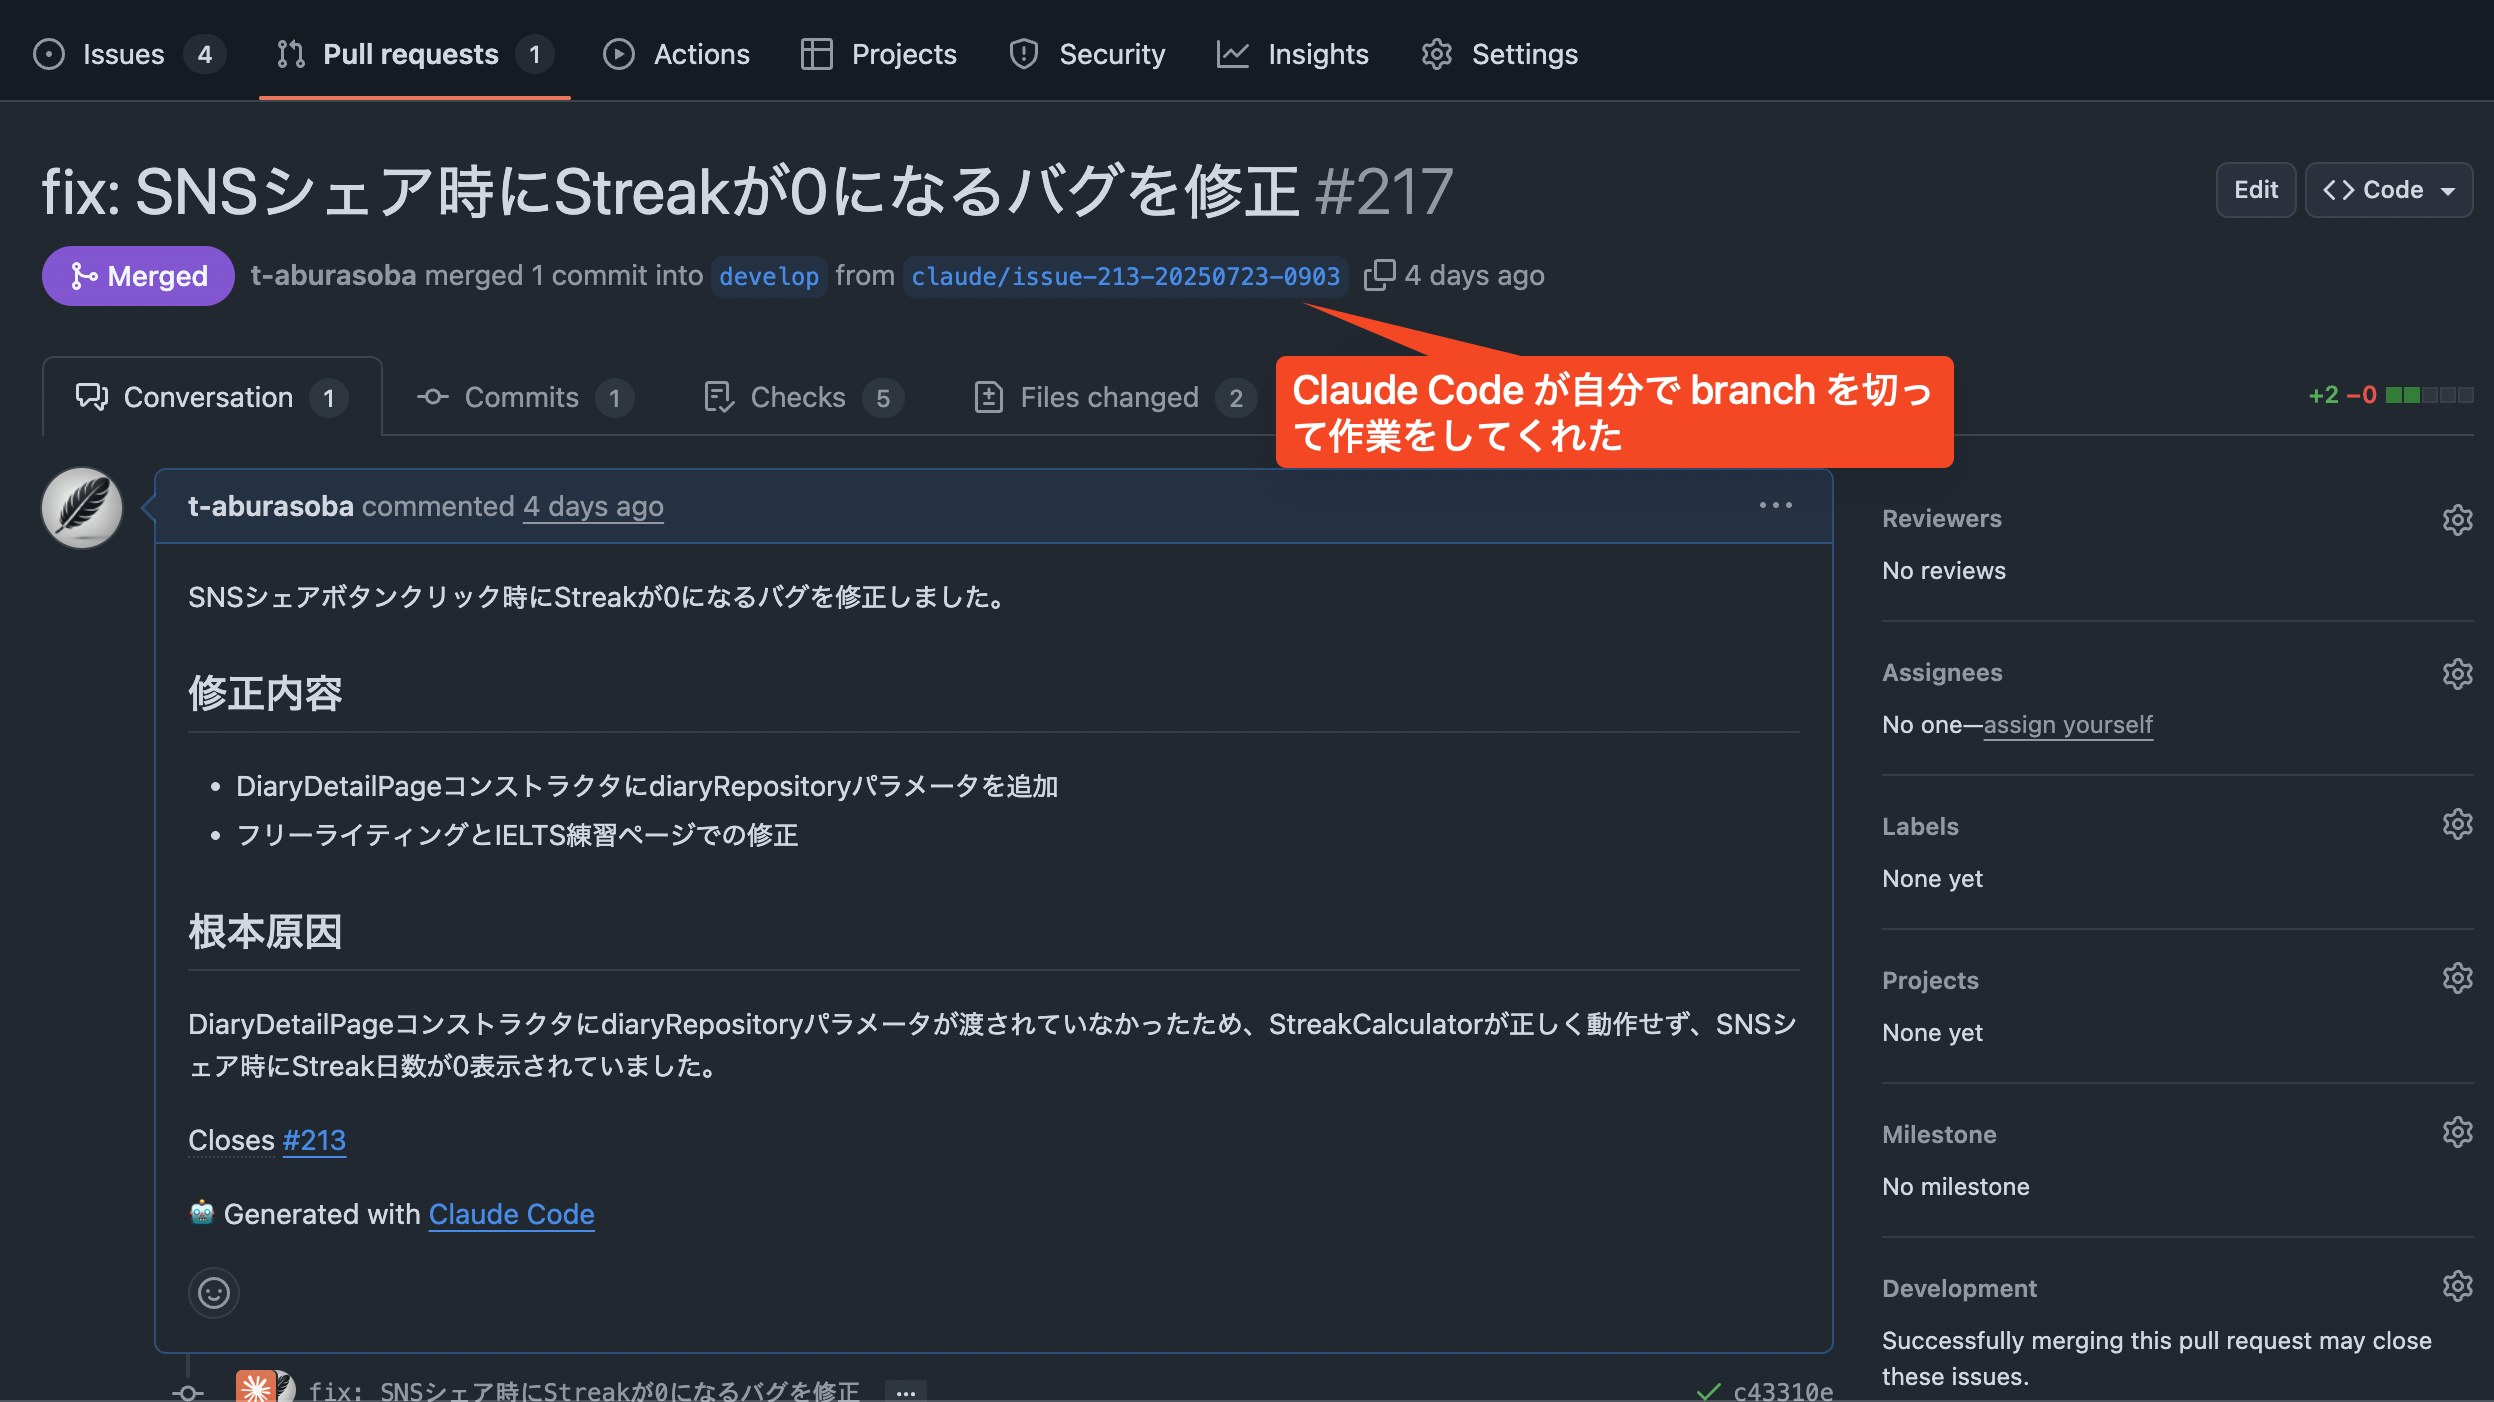Switch to the Conversation tab
The height and width of the screenshot is (1402, 2494).
click(x=212, y=397)
